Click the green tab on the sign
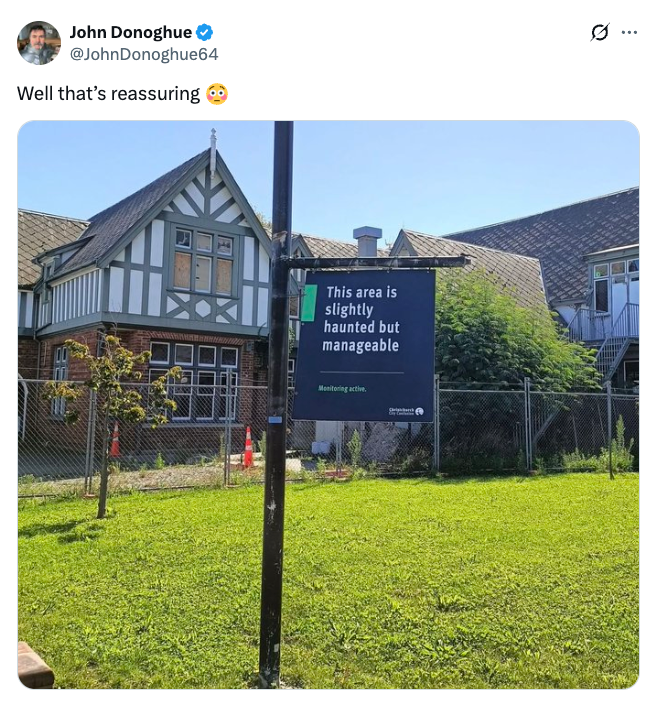The width and height of the screenshot is (655, 710). pyautogui.click(x=309, y=303)
